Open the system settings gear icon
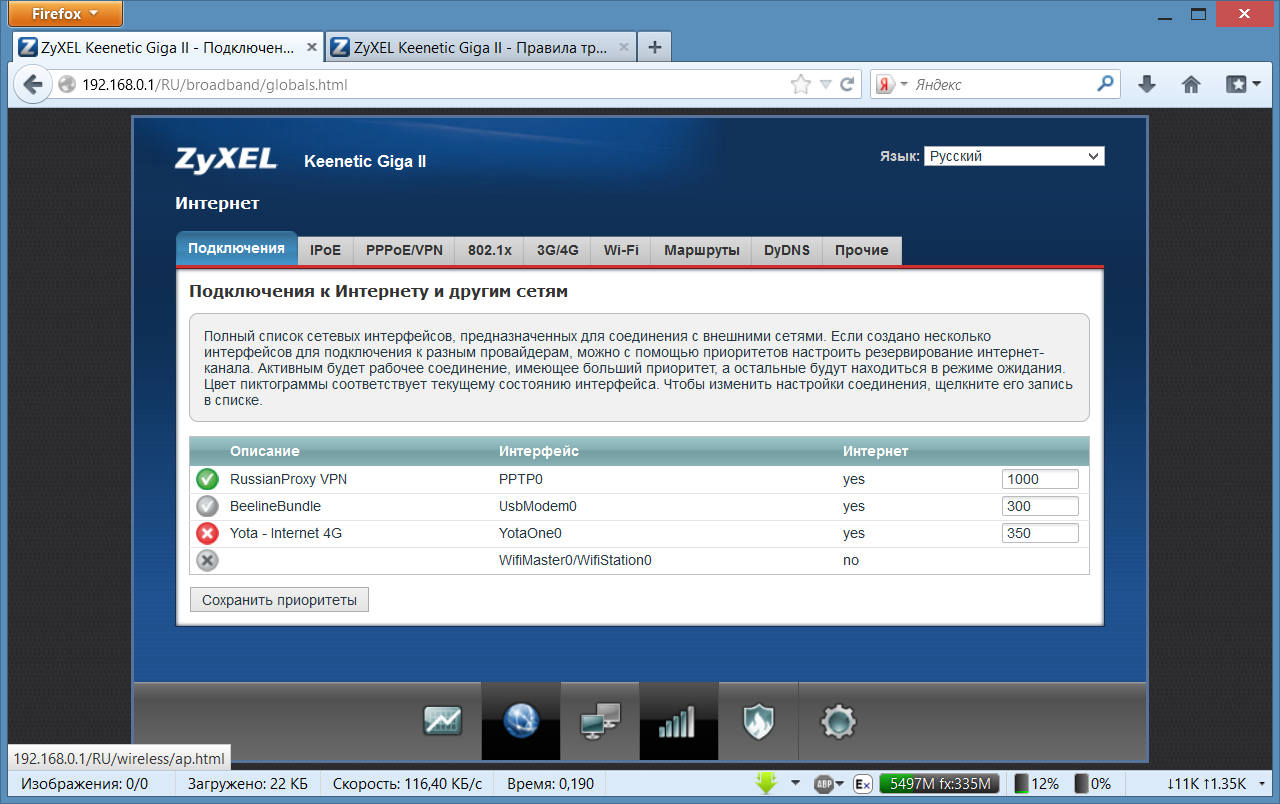This screenshot has width=1280, height=804. [836, 721]
